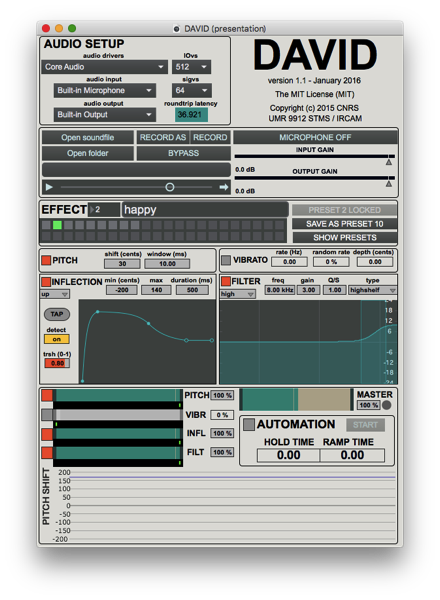
Task: Toggle the red square beside PITCH mix bar
Action: coord(47,395)
